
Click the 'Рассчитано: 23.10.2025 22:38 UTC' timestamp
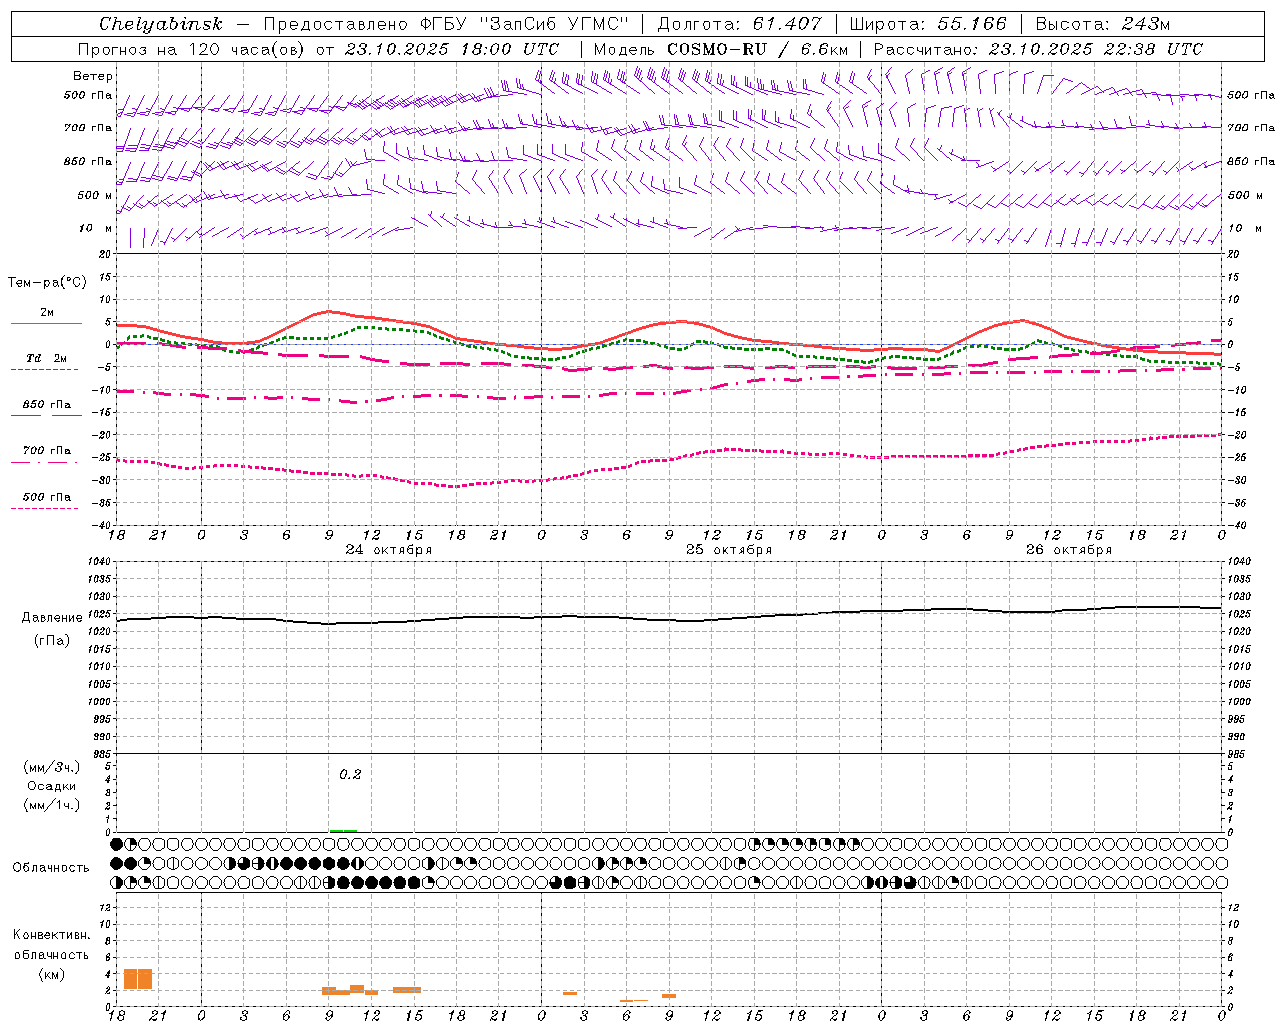pyautogui.click(x=1038, y=49)
